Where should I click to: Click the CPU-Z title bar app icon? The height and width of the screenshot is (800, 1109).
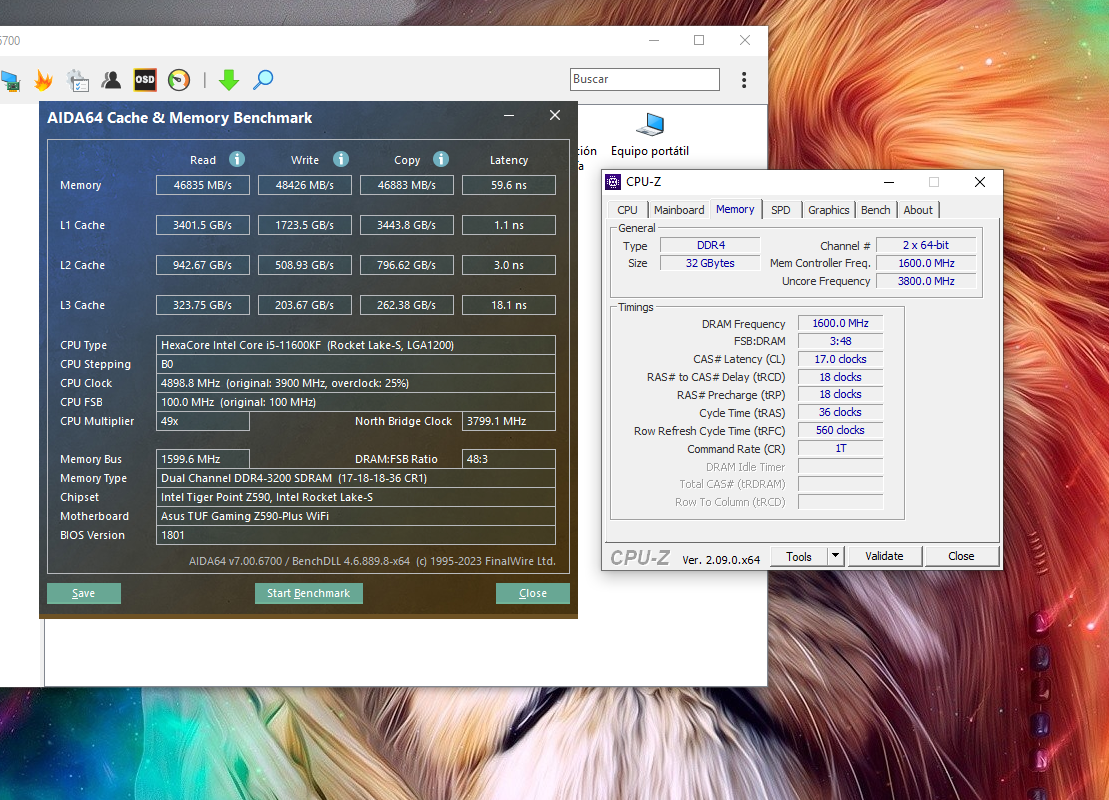613,182
